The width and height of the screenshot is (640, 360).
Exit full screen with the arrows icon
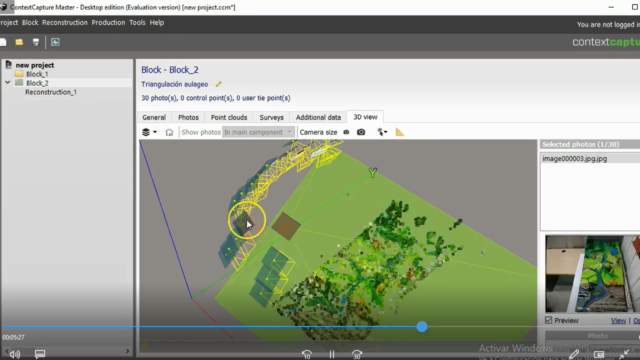point(624,354)
